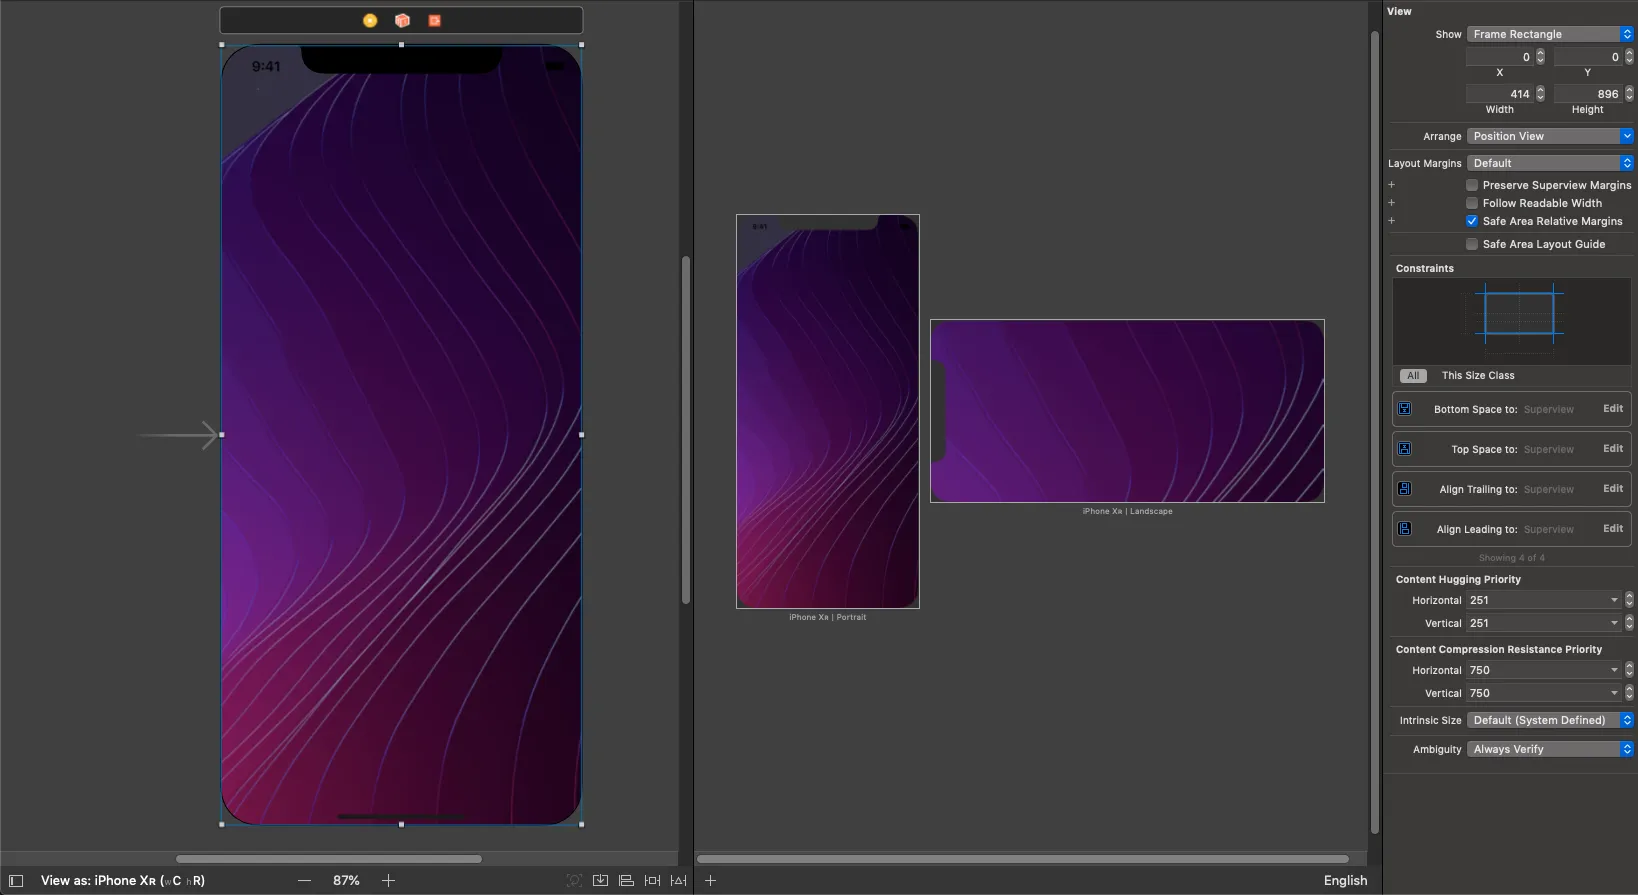The height and width of the screenshot is (895, 1638).
Task: Edit the Top Space constraint
Action: point(1613,449)
